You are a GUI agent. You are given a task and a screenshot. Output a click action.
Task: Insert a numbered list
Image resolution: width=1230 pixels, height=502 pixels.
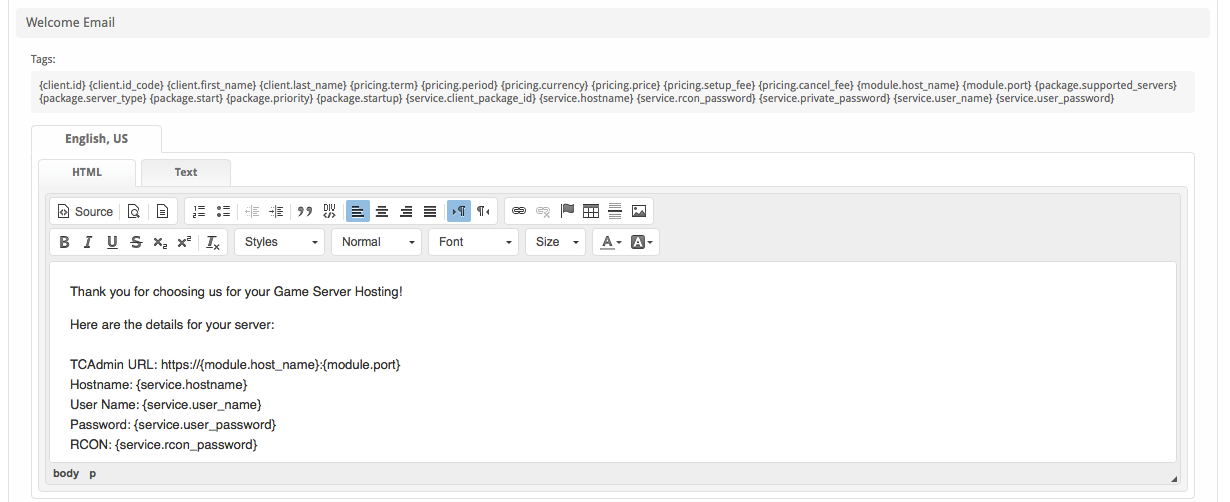[x=199, y=211]
